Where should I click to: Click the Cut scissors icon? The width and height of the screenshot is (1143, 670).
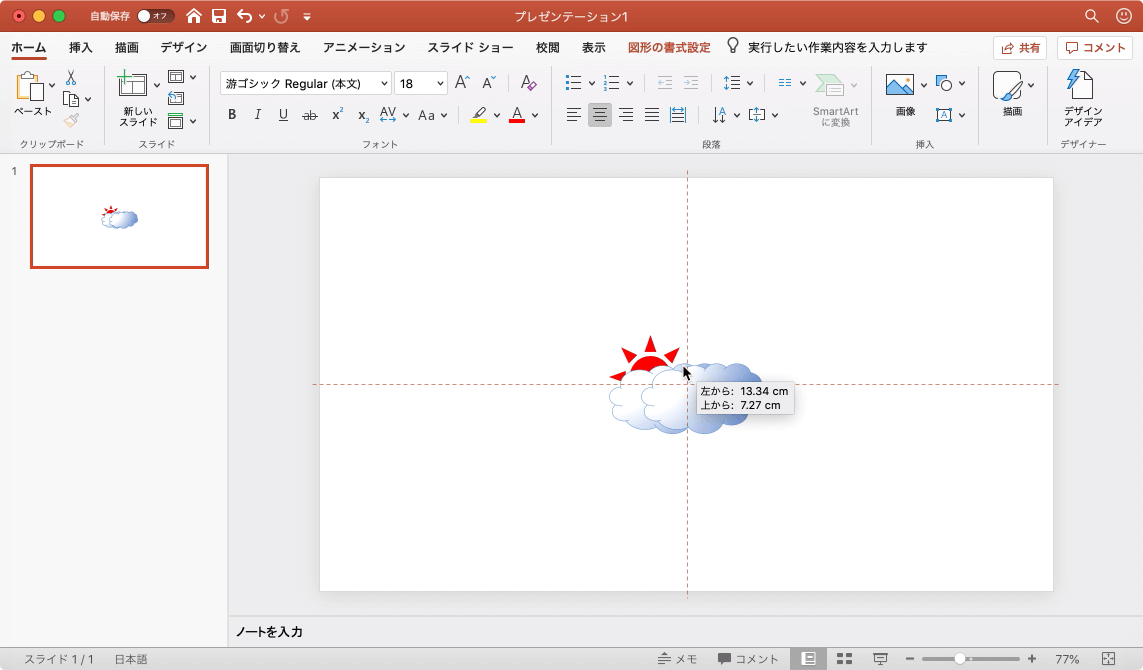(71, 77)
